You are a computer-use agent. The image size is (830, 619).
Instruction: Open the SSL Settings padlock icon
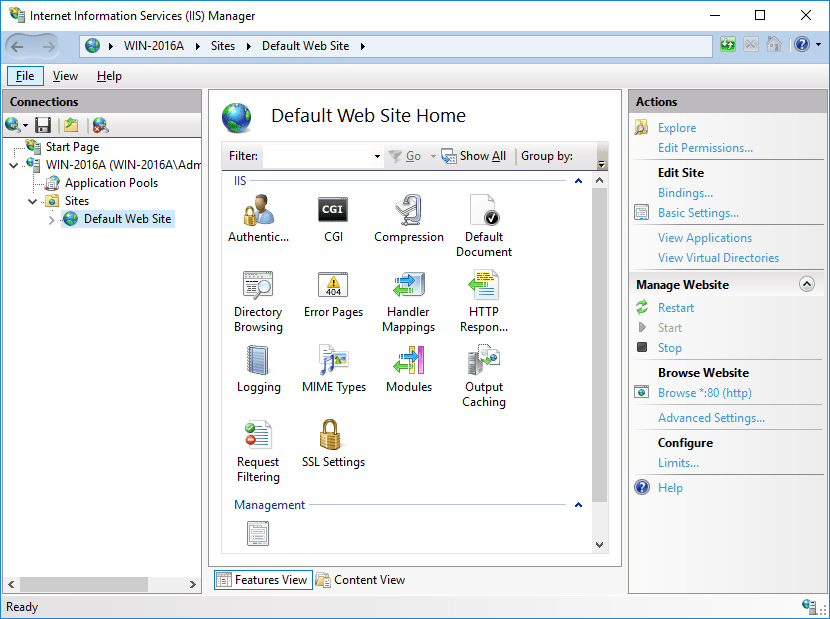click(x=333, y=436)
